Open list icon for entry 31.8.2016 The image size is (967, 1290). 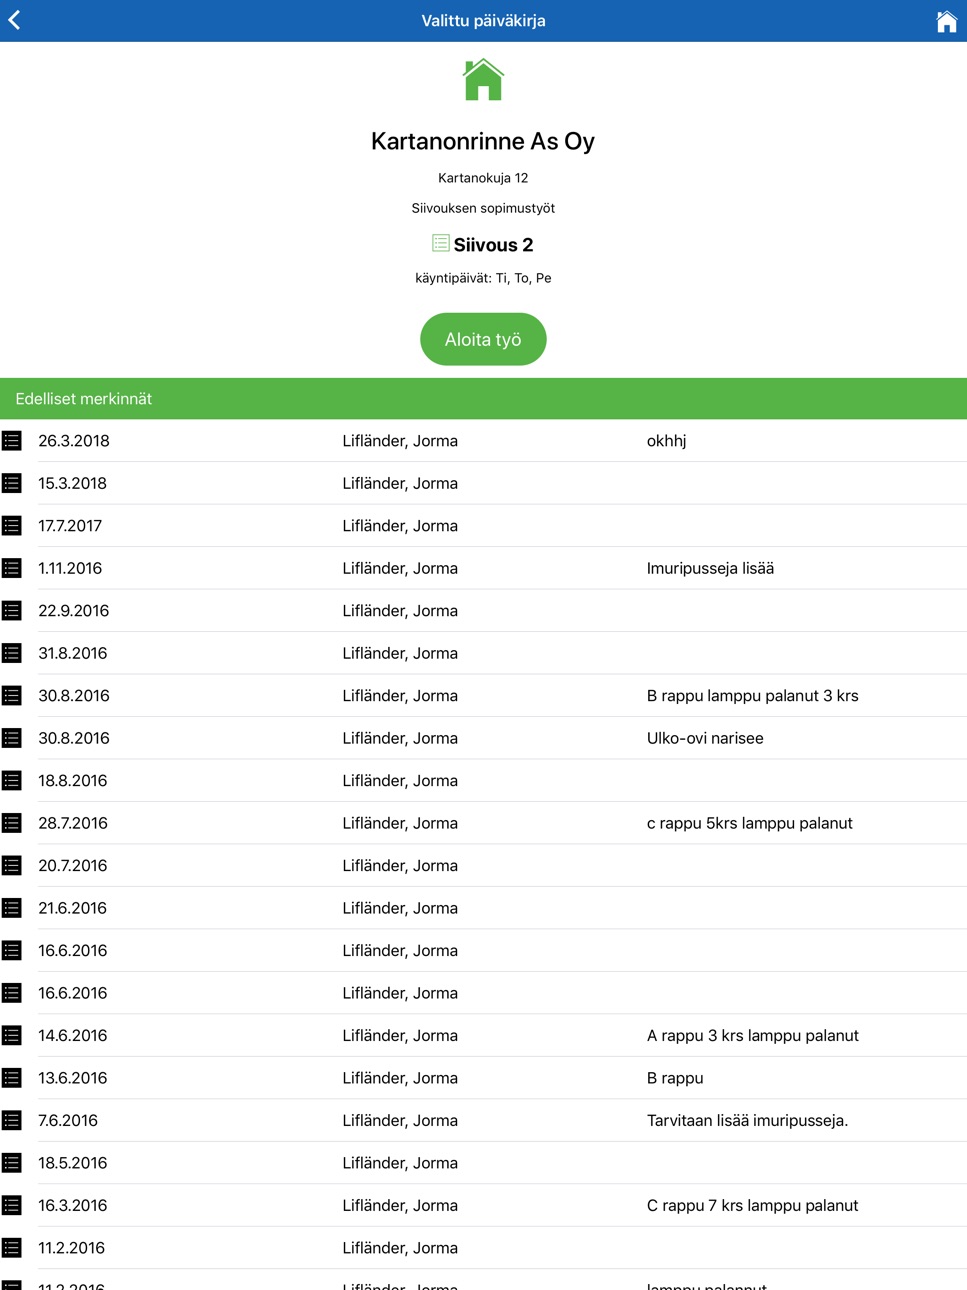(12, 653)
